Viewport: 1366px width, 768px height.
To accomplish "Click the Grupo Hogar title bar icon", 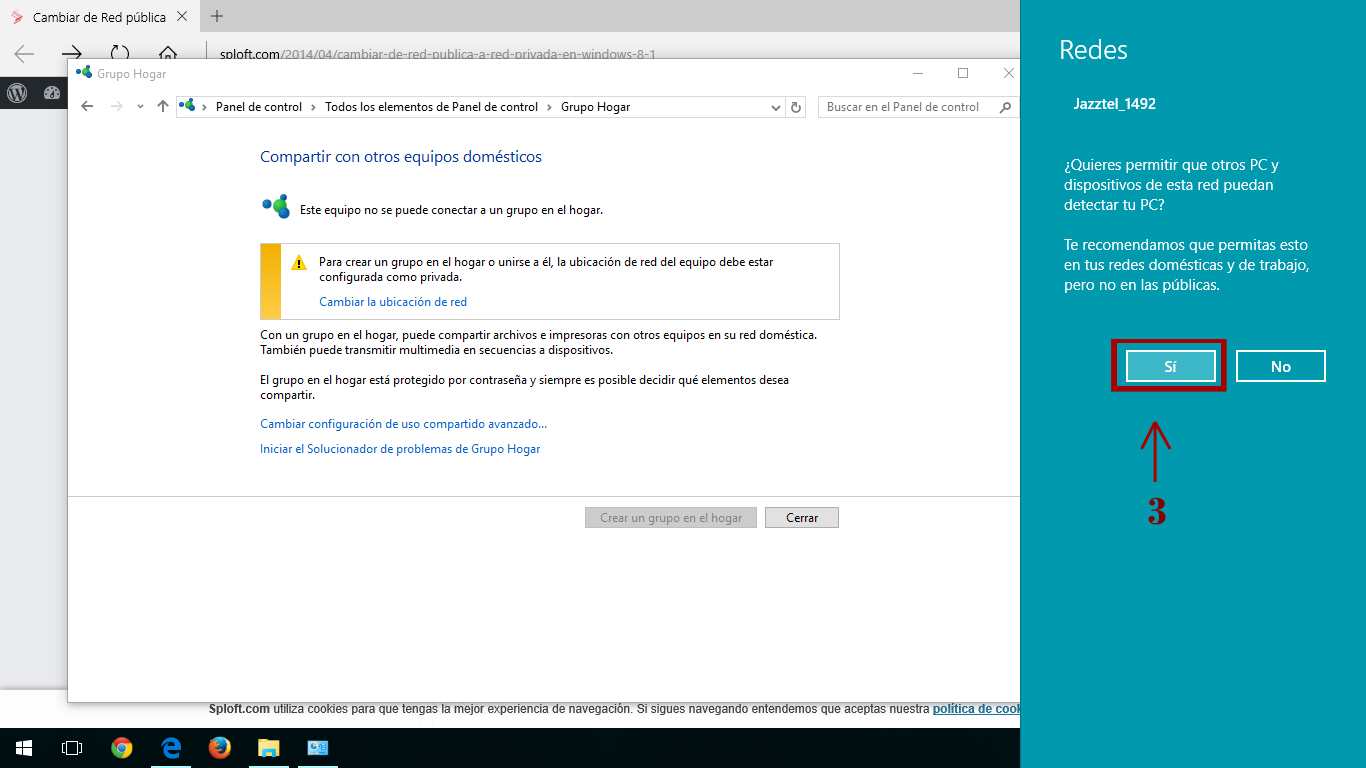I will click(84, 73).
